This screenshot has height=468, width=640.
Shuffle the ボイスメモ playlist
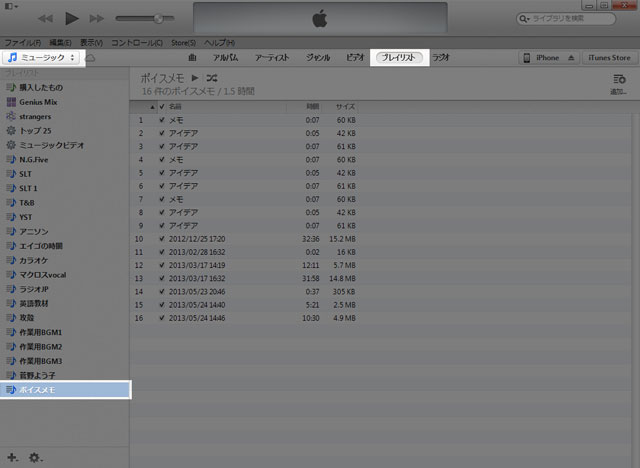212,78
